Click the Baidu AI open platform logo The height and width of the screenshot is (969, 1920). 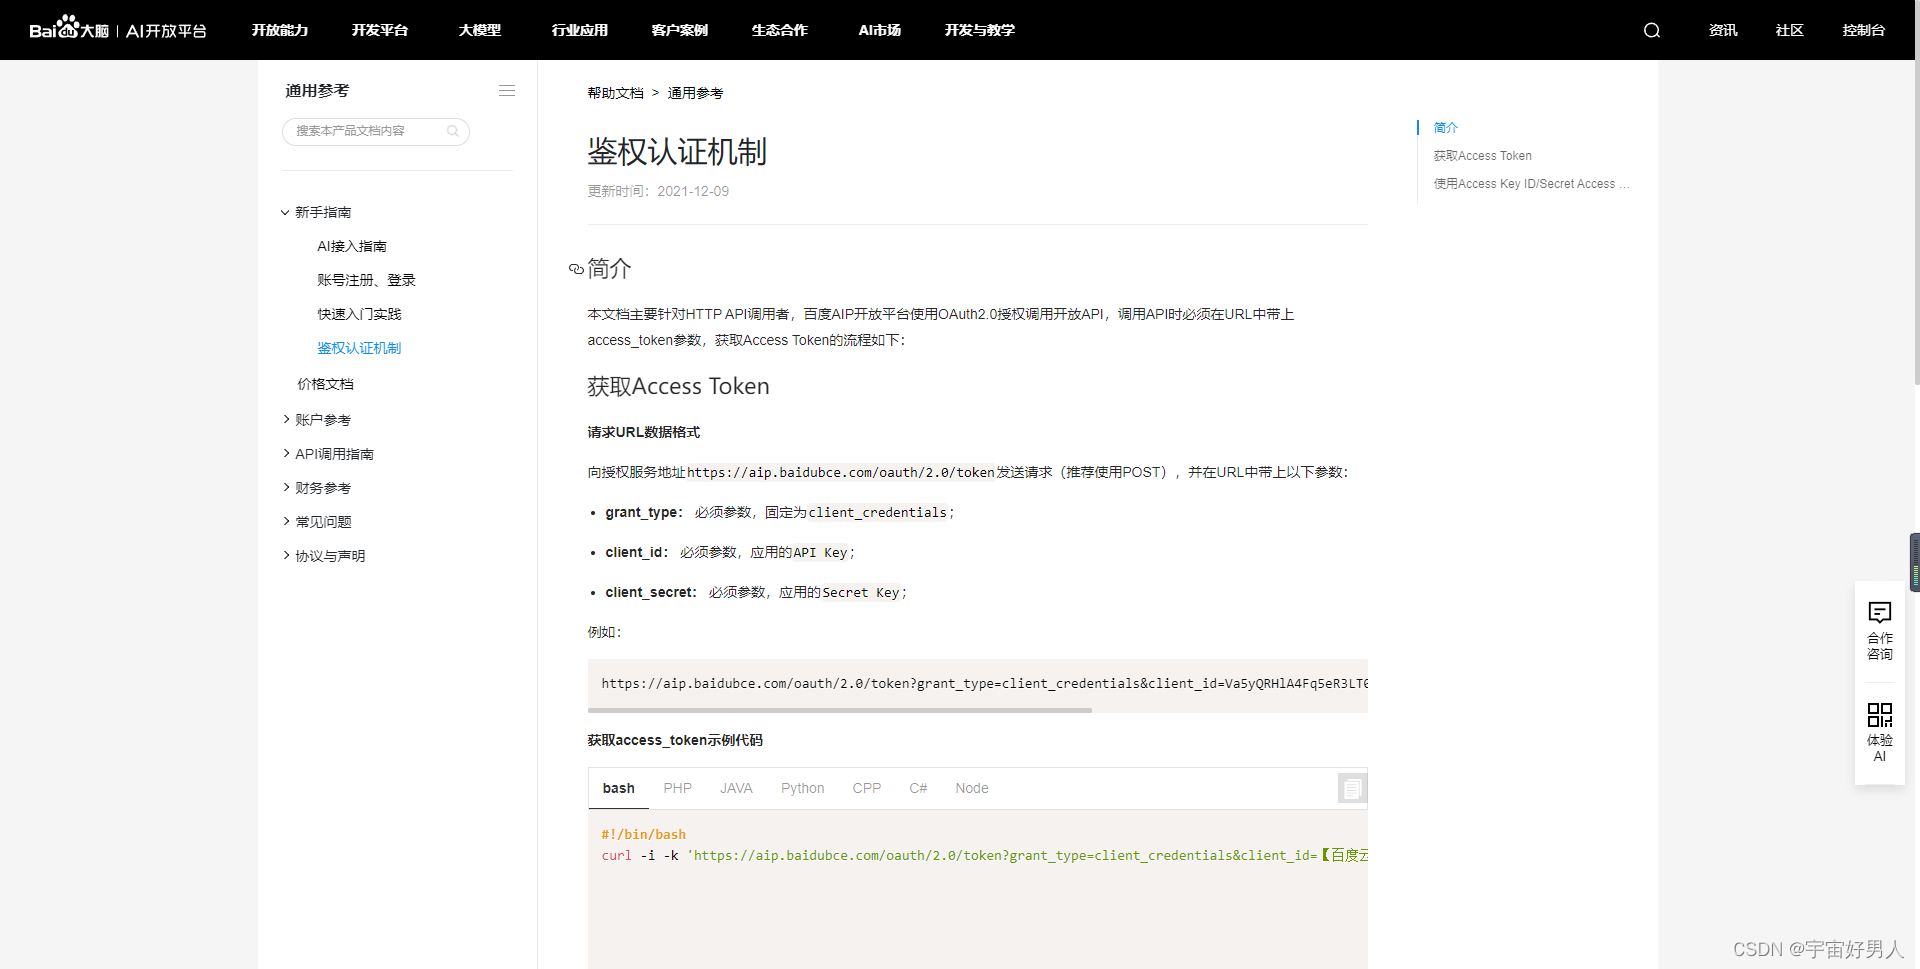[118, 29]
